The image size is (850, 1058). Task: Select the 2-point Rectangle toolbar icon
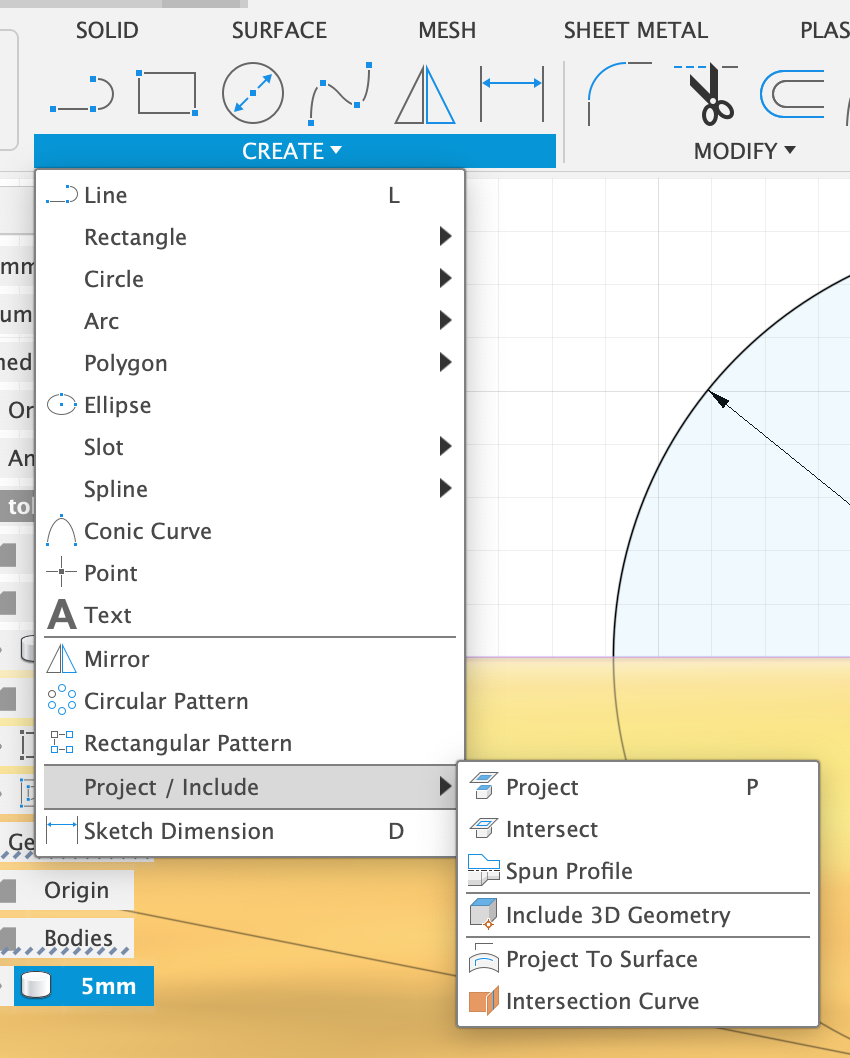(x=167, y=94)
